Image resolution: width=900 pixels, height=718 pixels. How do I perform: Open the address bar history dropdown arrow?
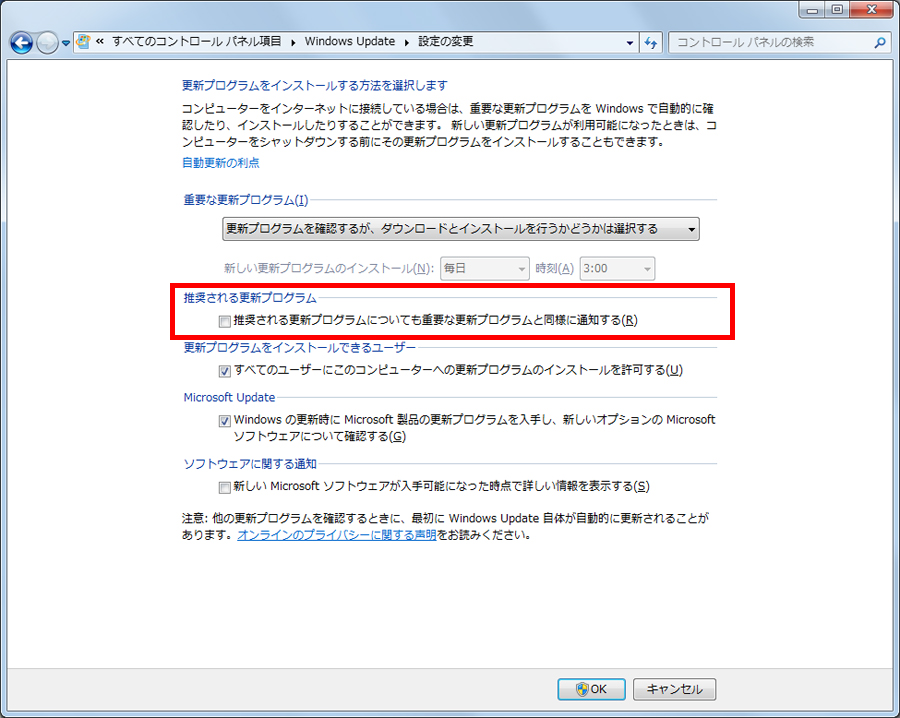pos(630,42)
